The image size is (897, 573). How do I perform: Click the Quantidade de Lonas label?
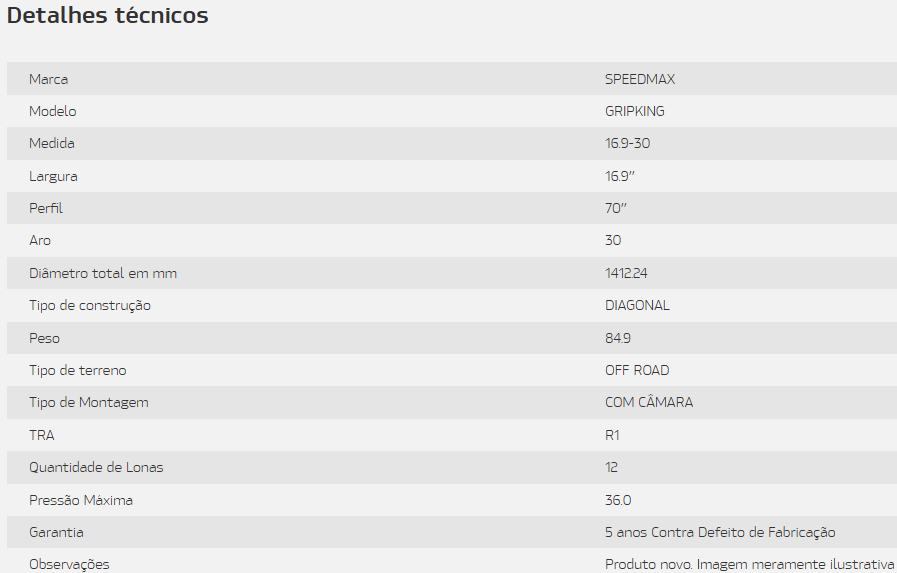point(96,467)
